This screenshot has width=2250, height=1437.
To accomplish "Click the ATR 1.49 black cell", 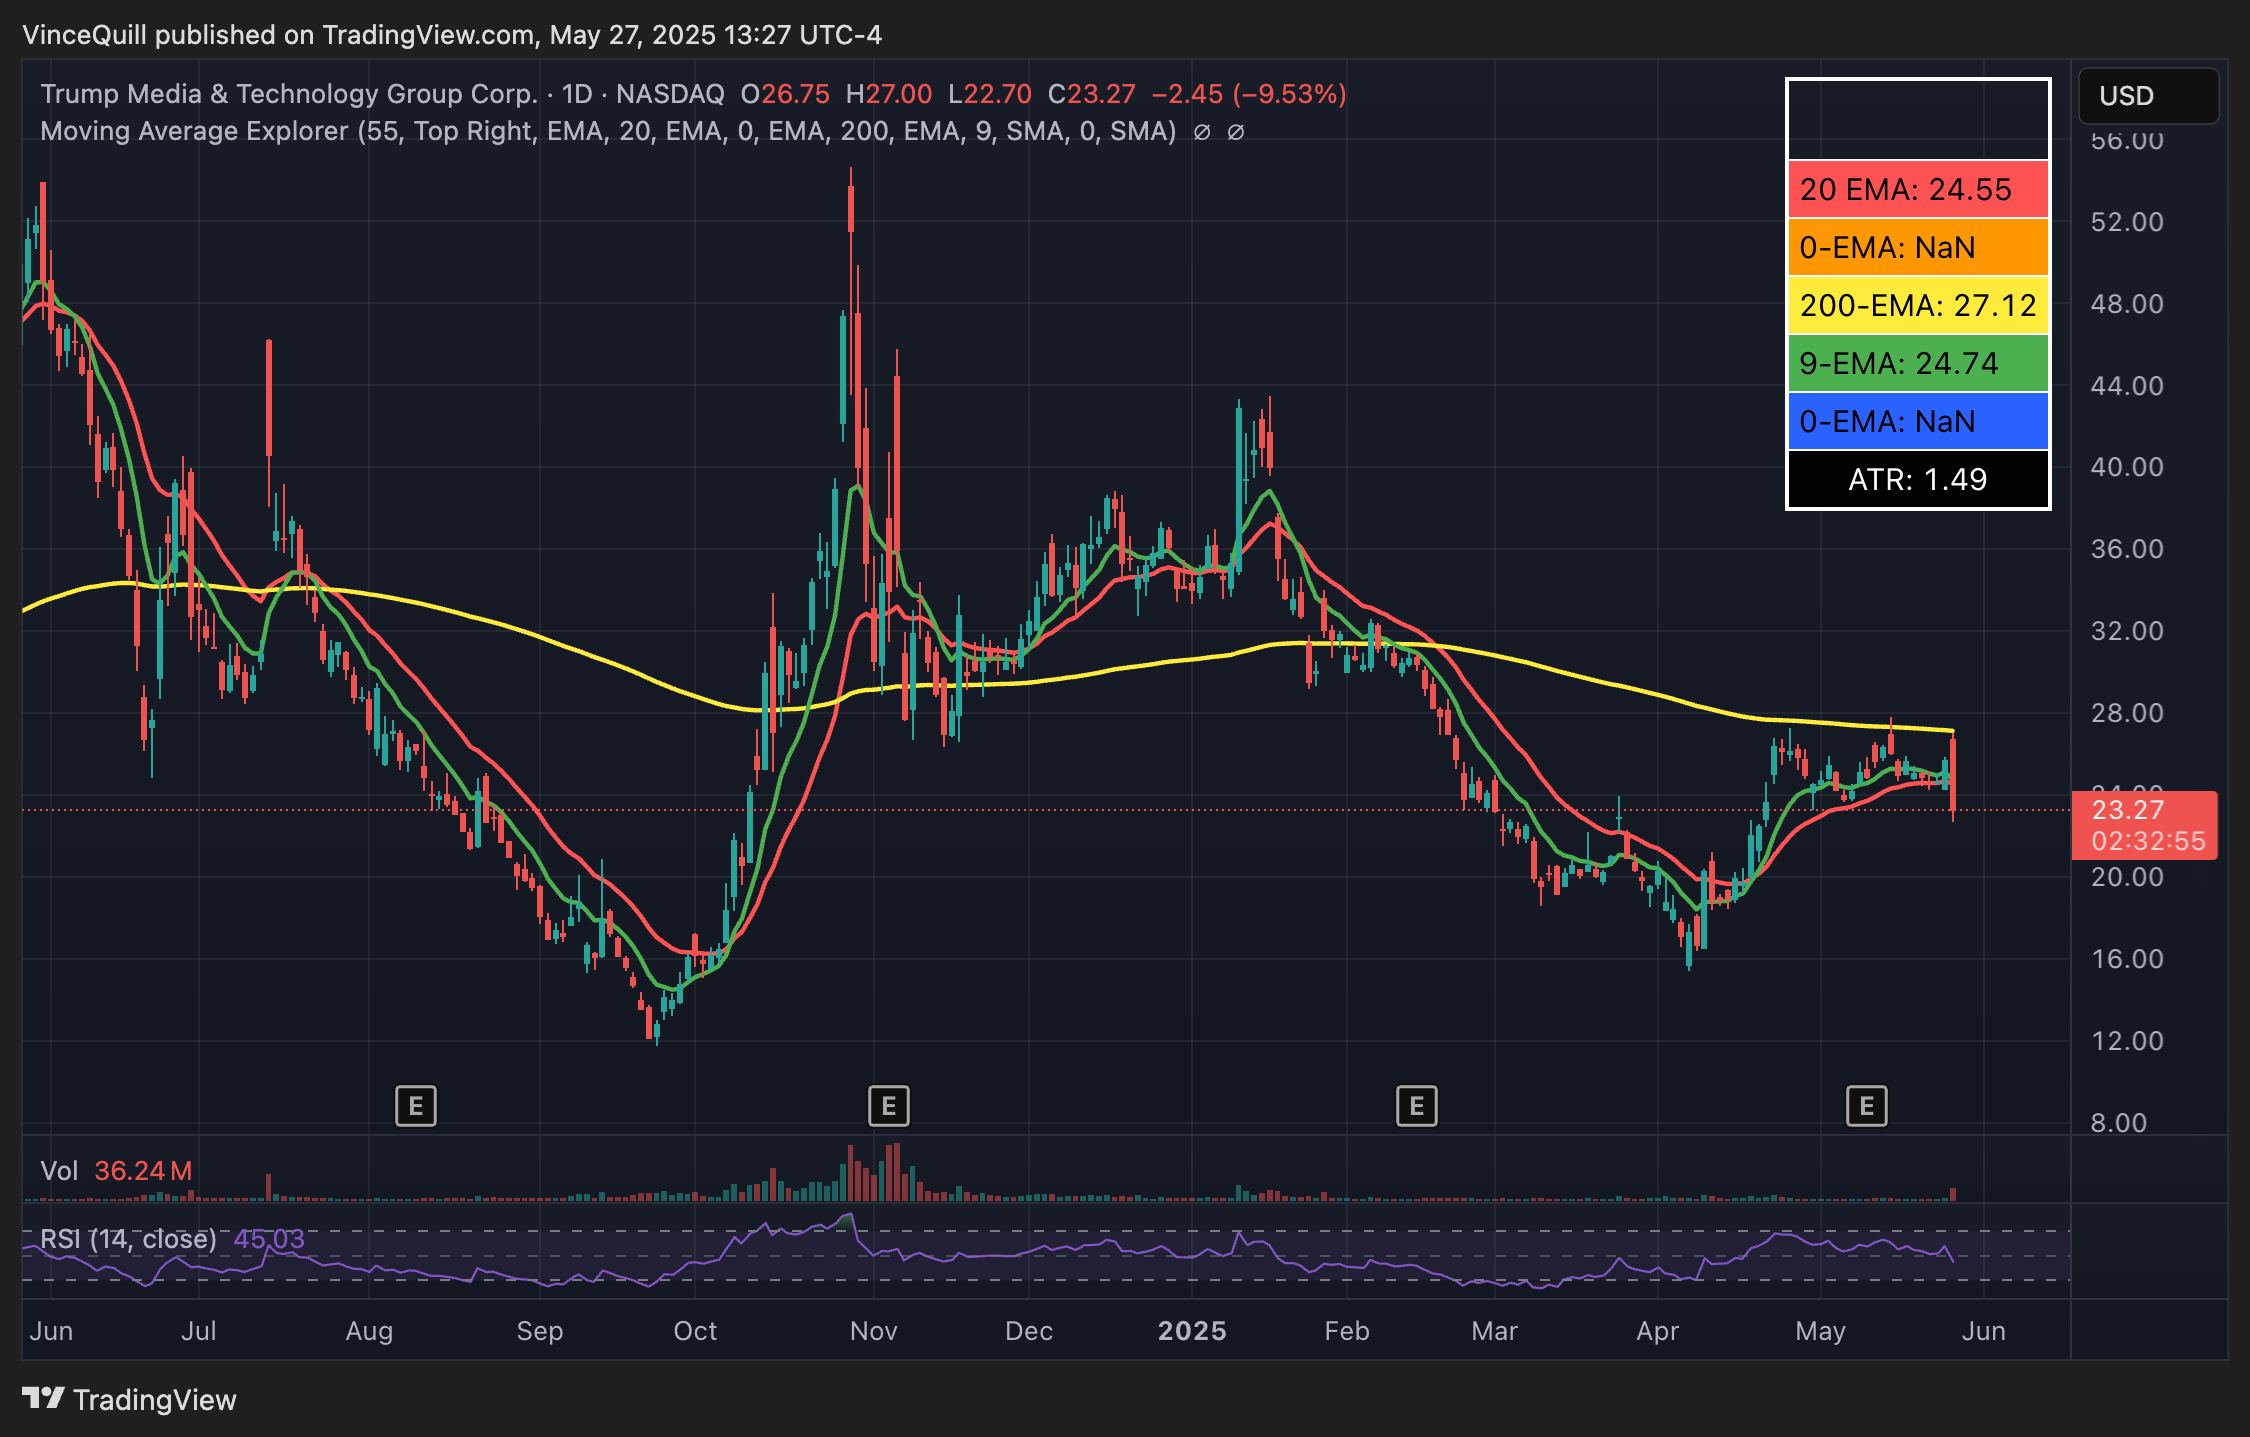I will (x=1917, y=479).
